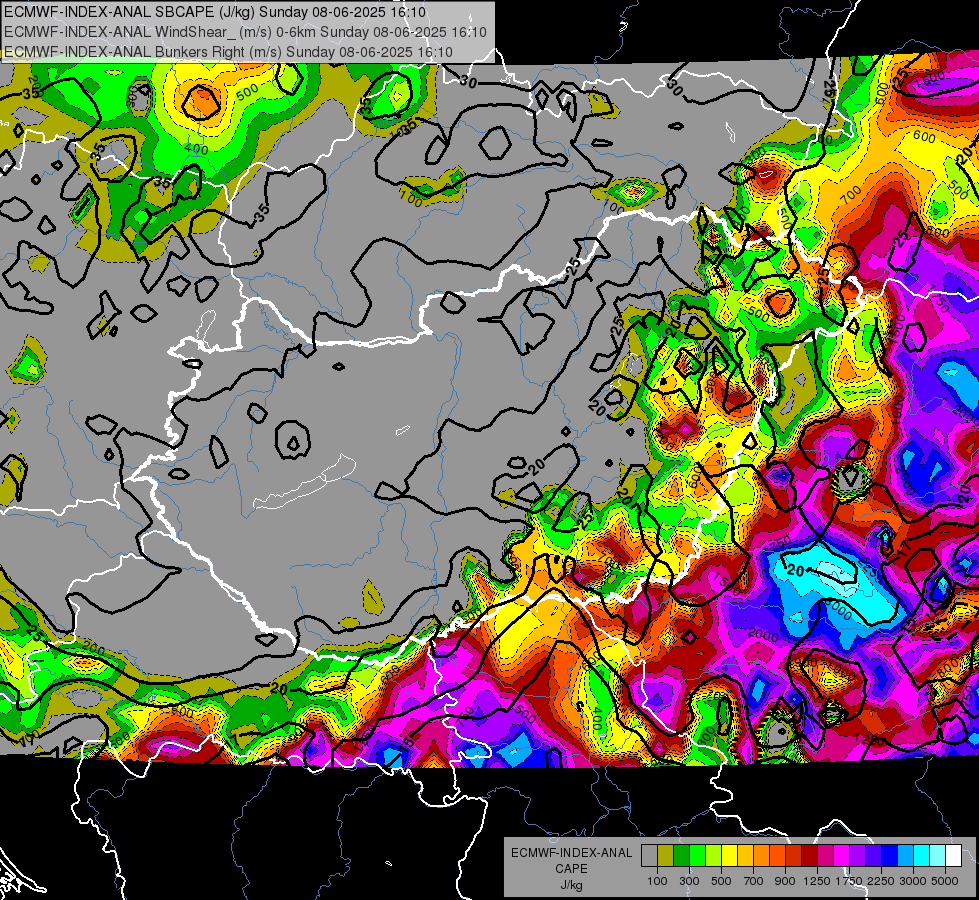Click the 900 legend tick value

pos(785,881)
